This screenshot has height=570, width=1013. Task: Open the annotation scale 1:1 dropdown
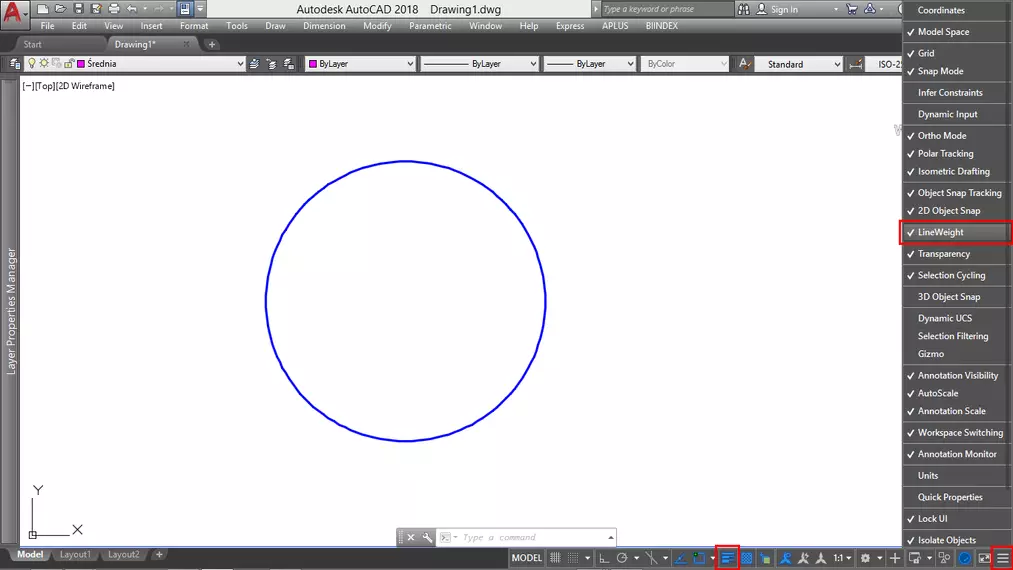[842, 558]
